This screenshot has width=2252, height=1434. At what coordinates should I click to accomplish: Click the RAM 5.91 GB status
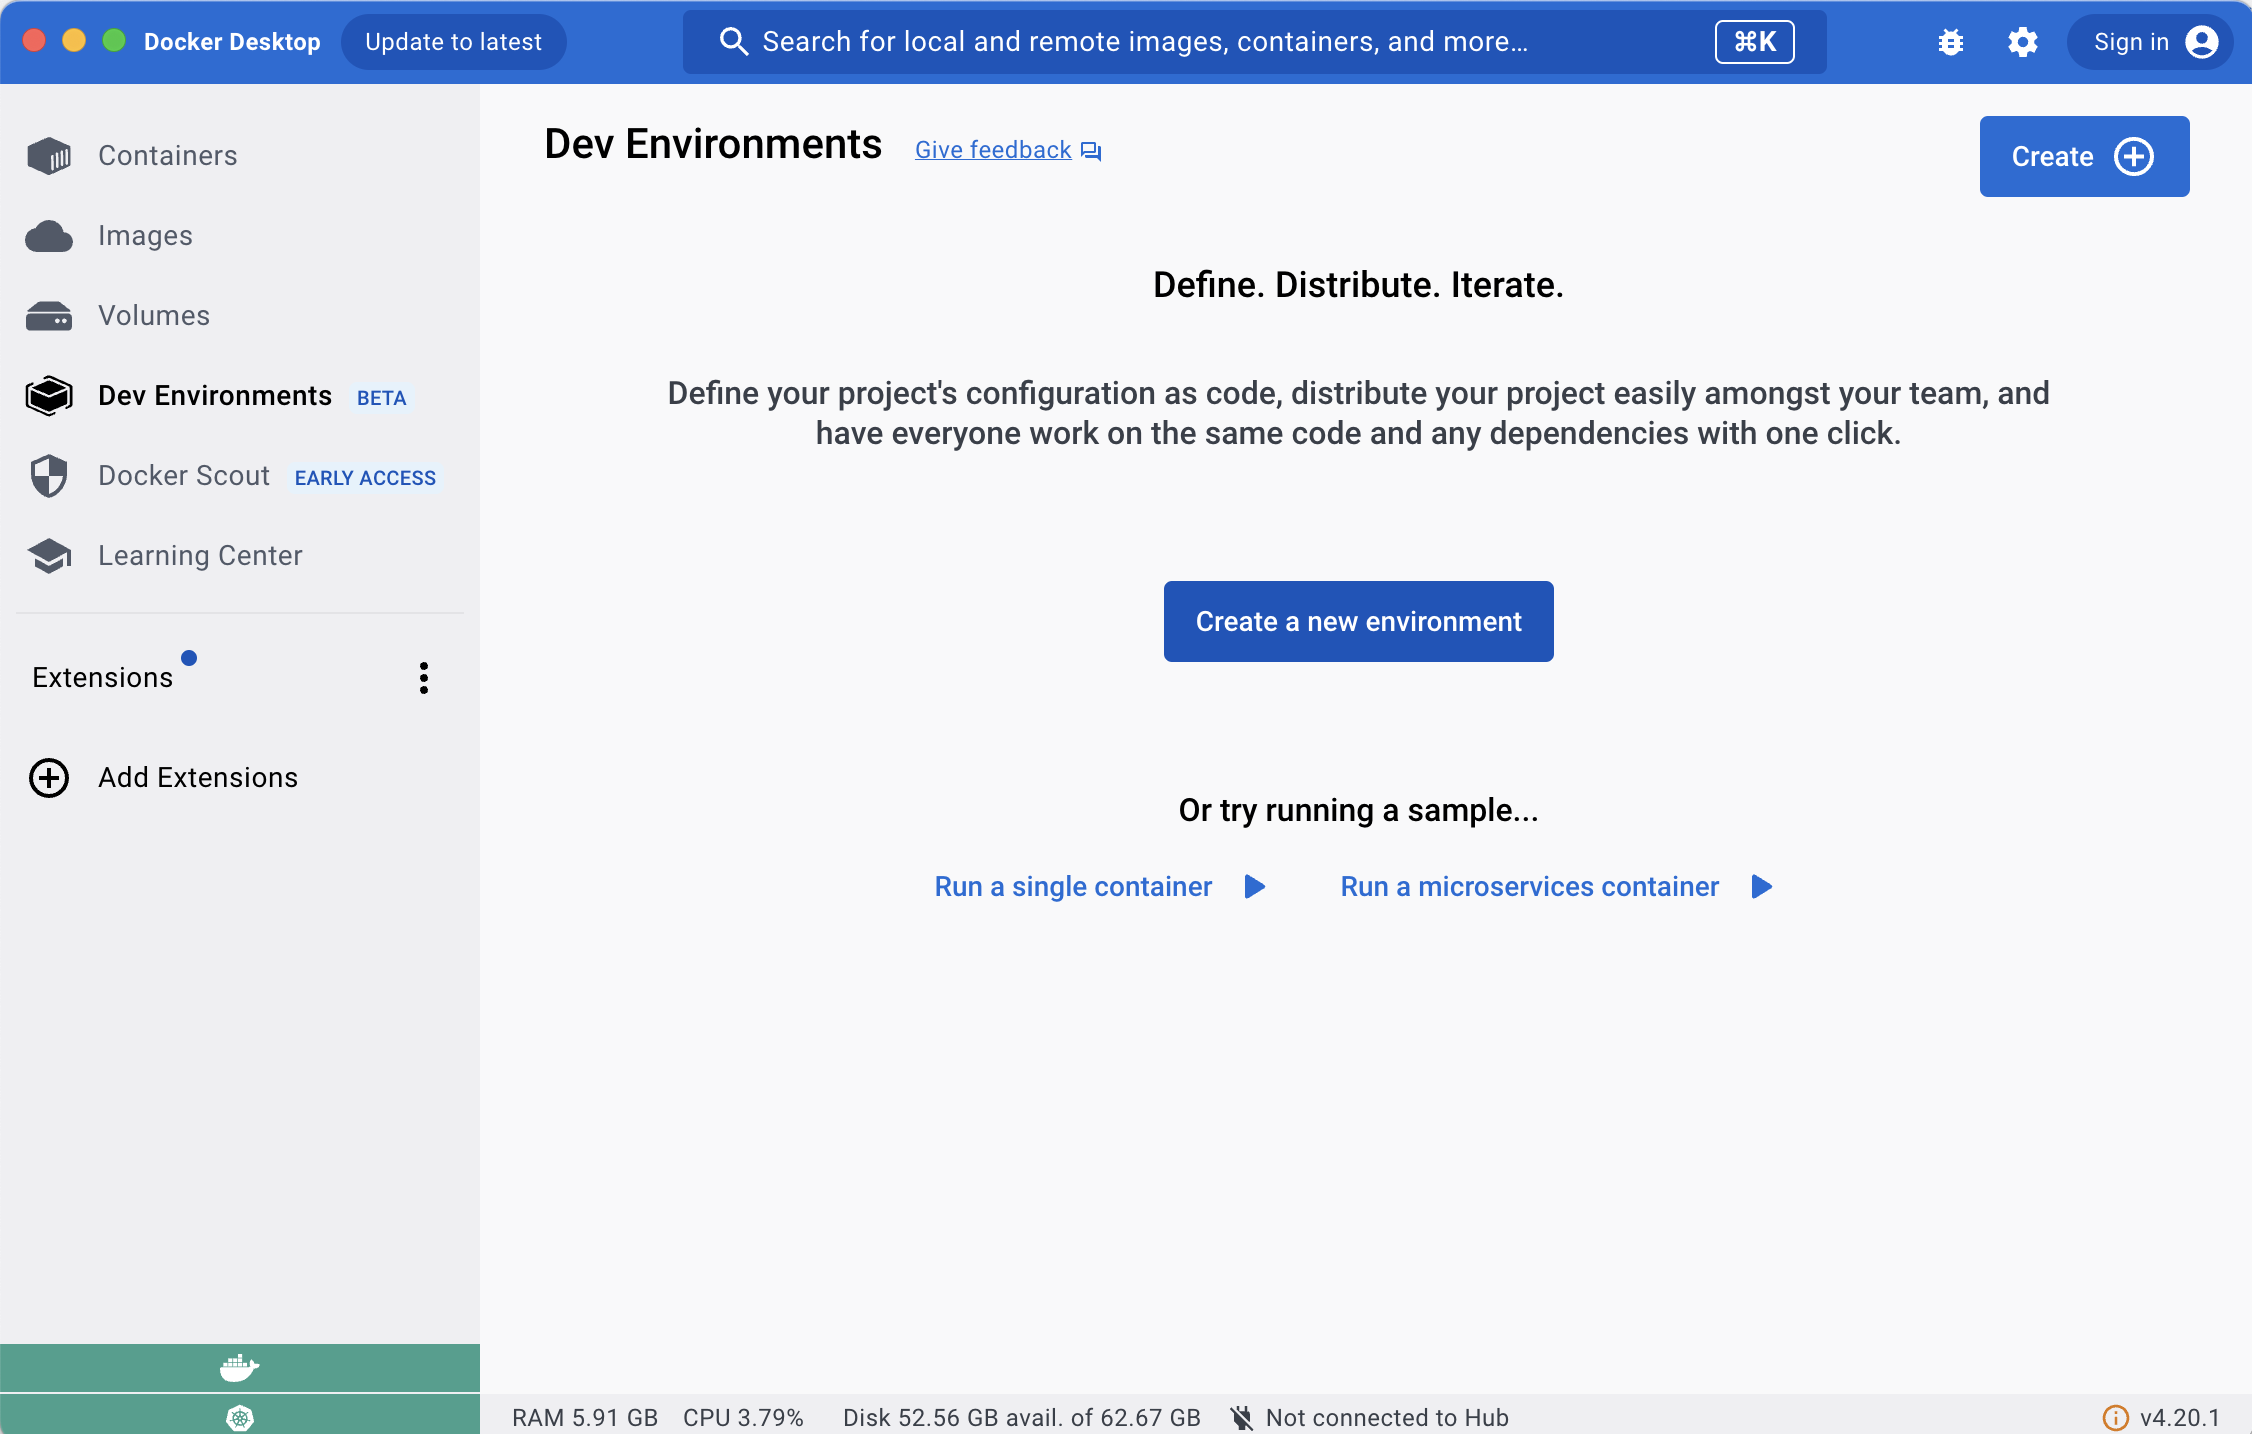[x=585, y=1418]
